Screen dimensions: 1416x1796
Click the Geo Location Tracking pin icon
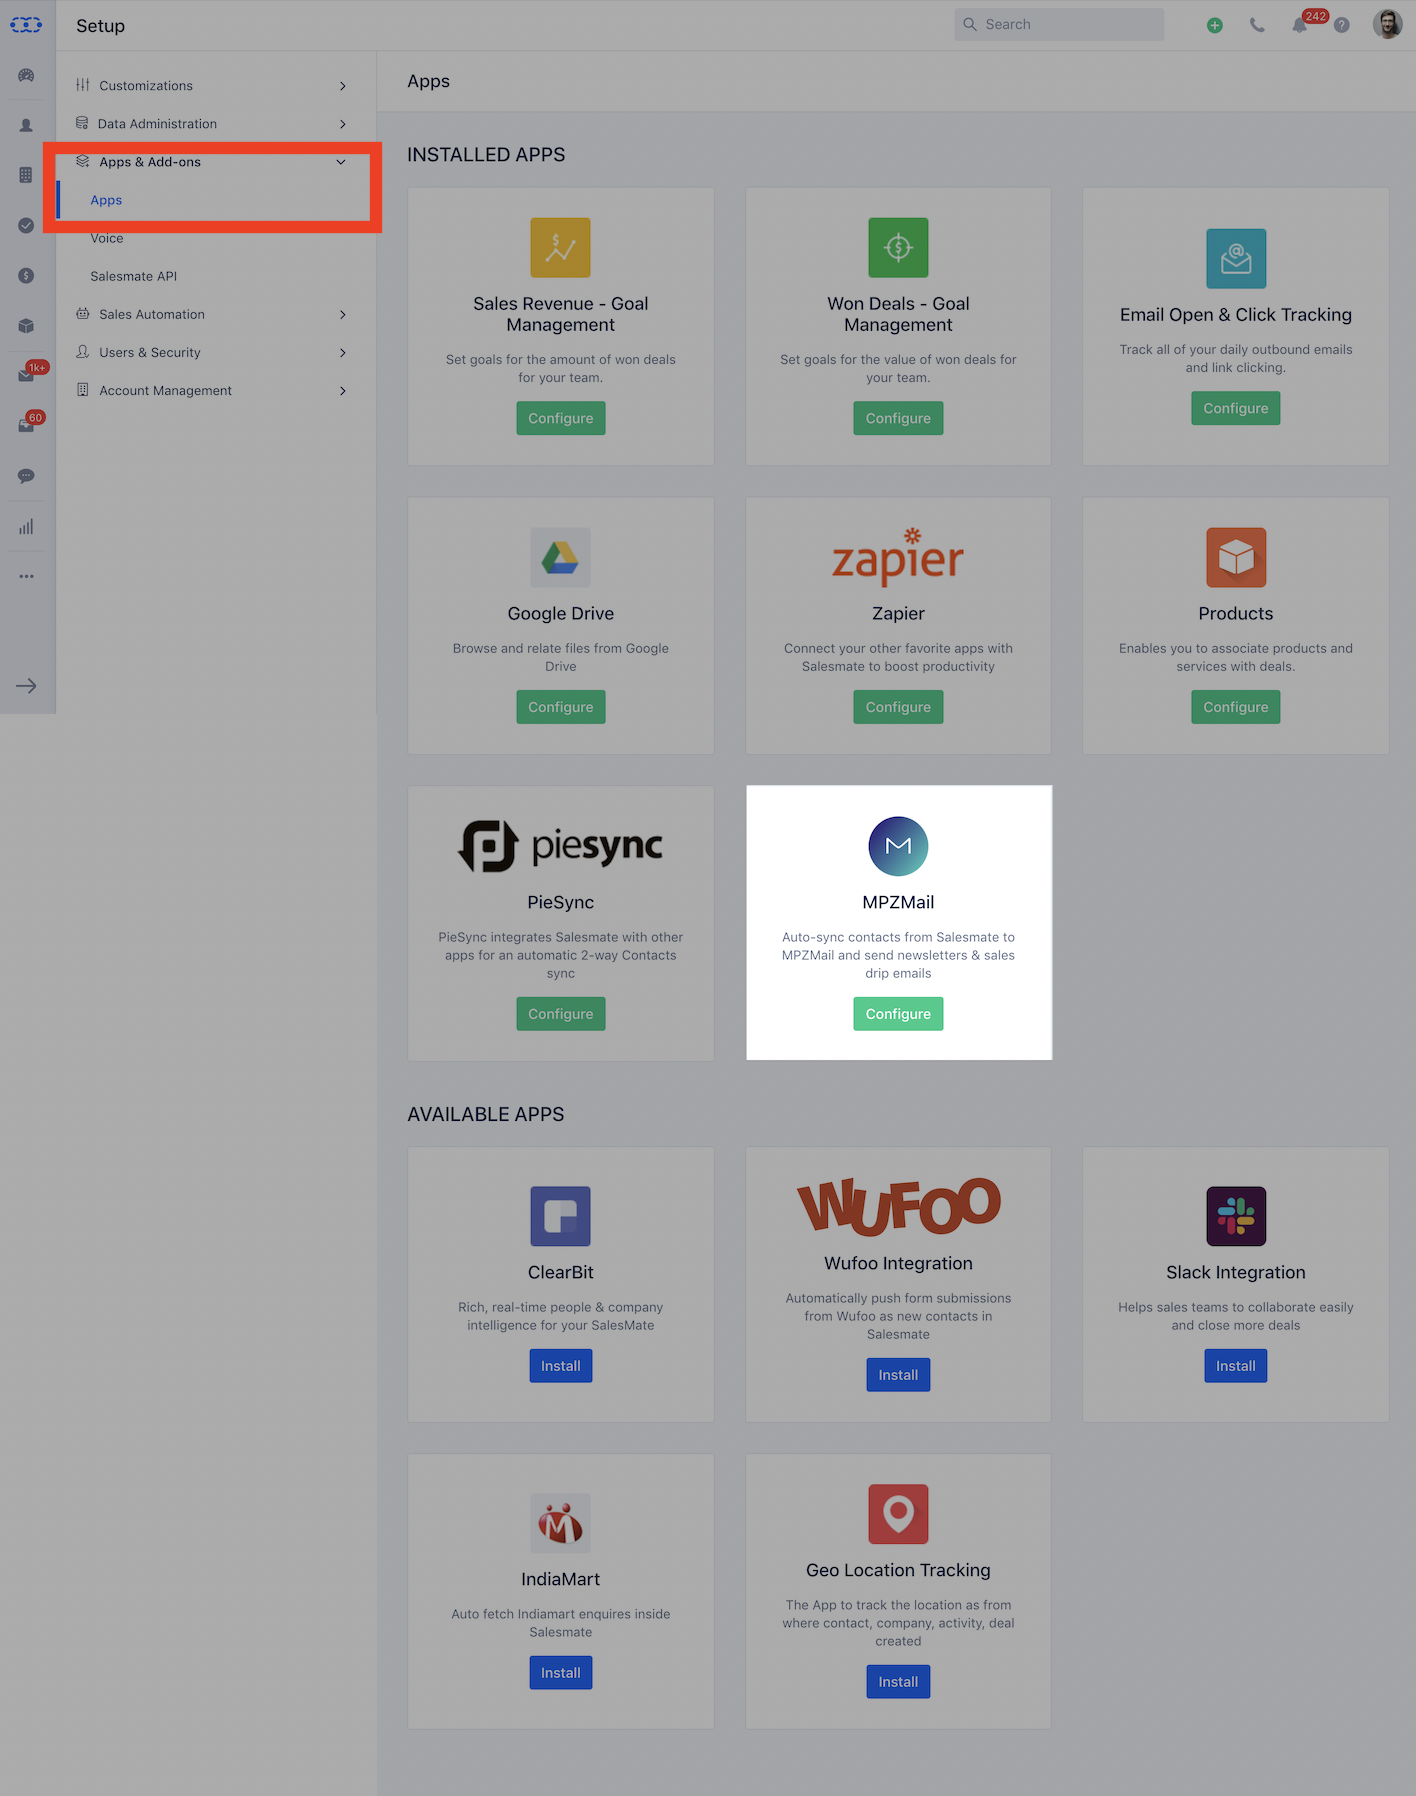click(898, 1514)
